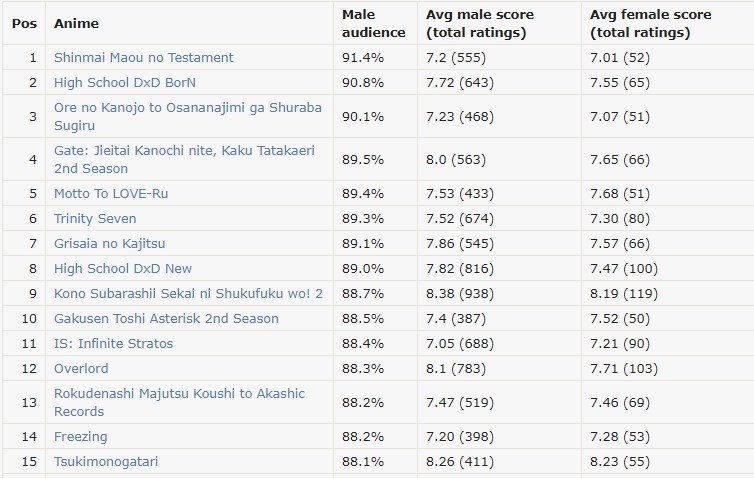This screenshot has width=754, height=478.
Task: Open Grisaia no Kajitsu link
Action: point(110,243)
